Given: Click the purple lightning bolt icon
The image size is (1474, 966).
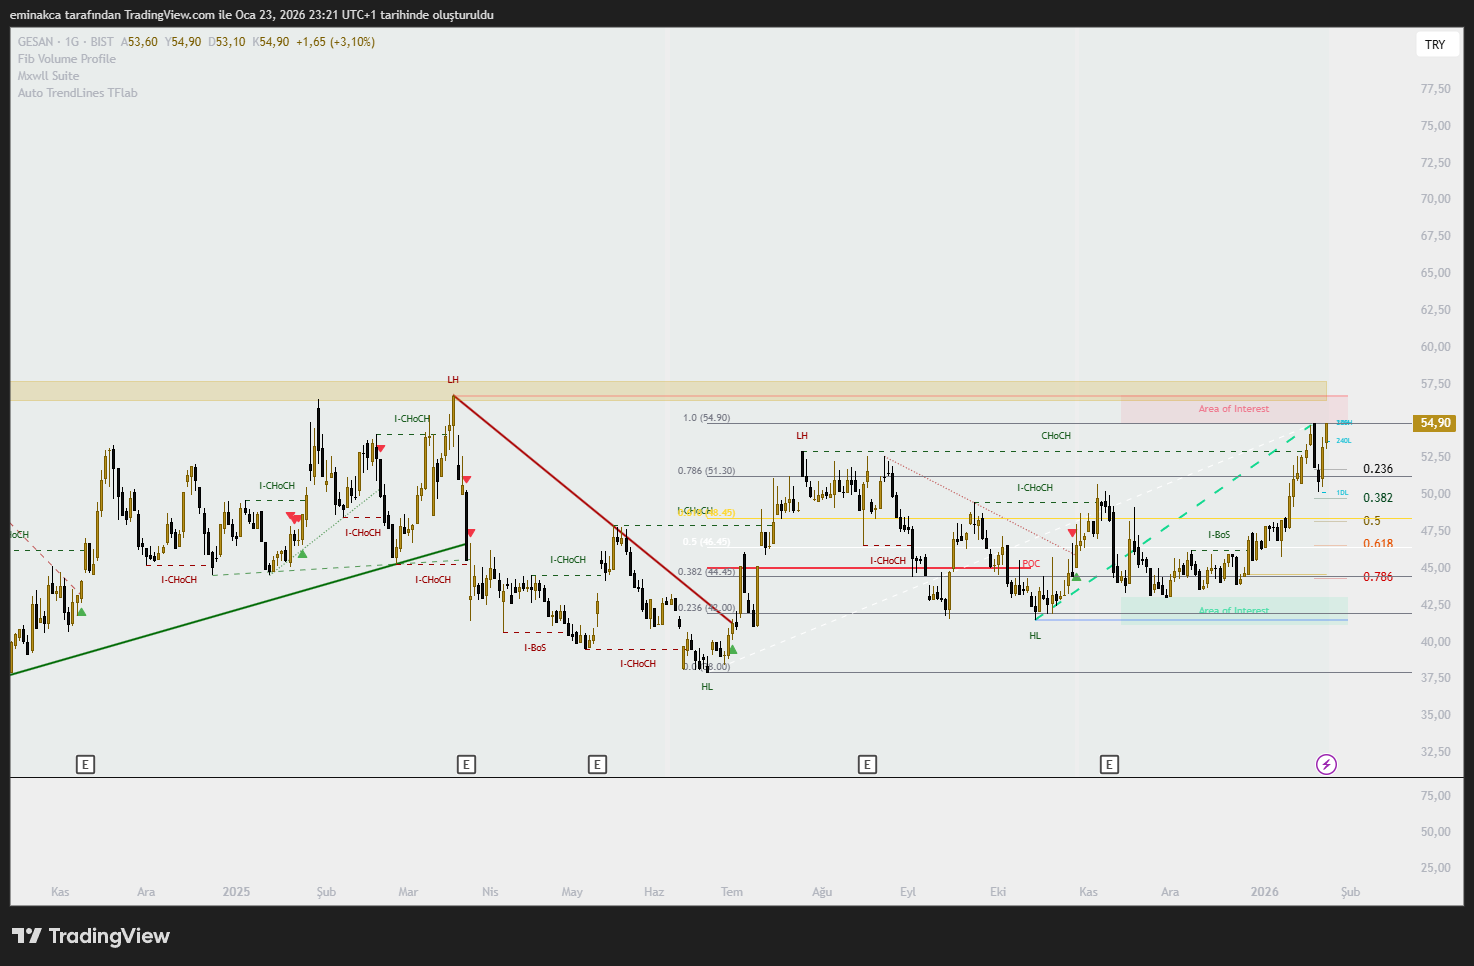Looking at the screenshot, I should point(1326,765).
